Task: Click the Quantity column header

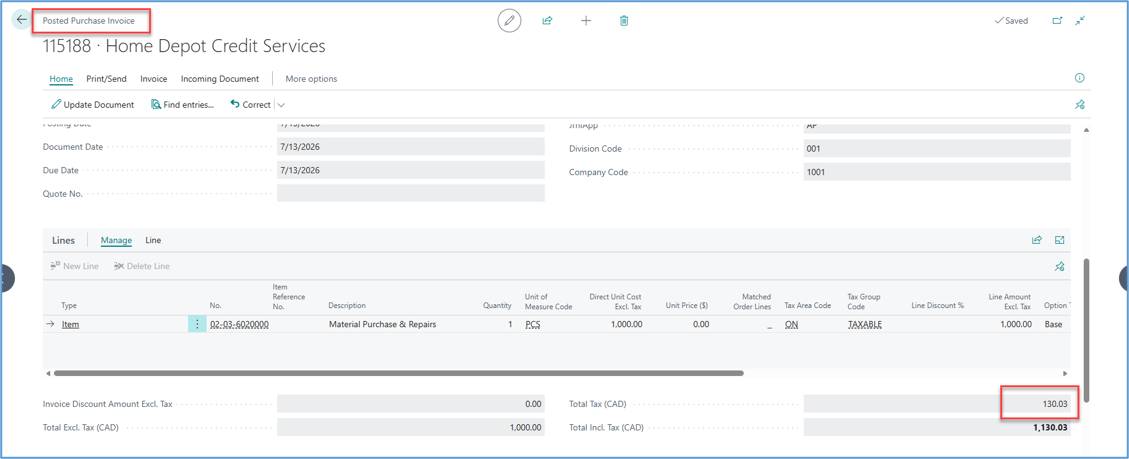Action: coord(497,306)
